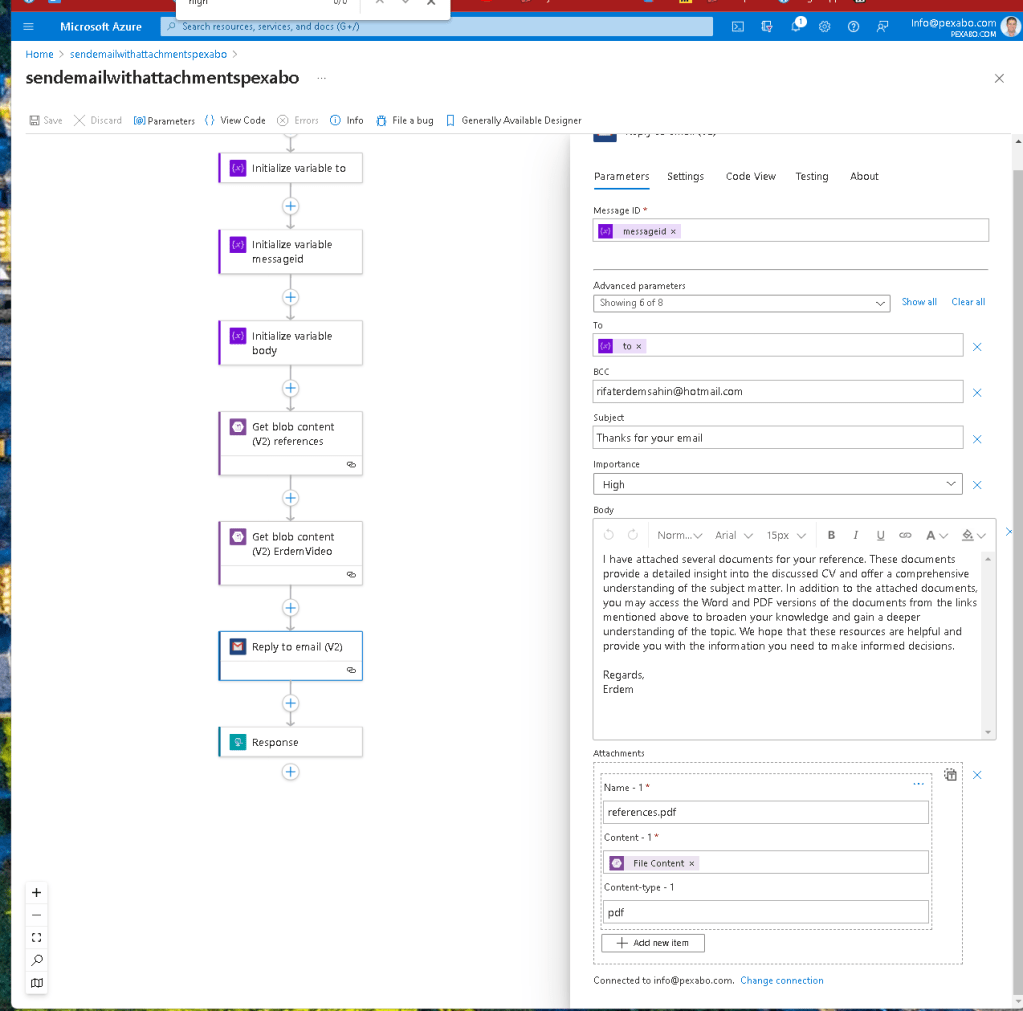Redo in the Body editor toolbar

tap(633, 535)
